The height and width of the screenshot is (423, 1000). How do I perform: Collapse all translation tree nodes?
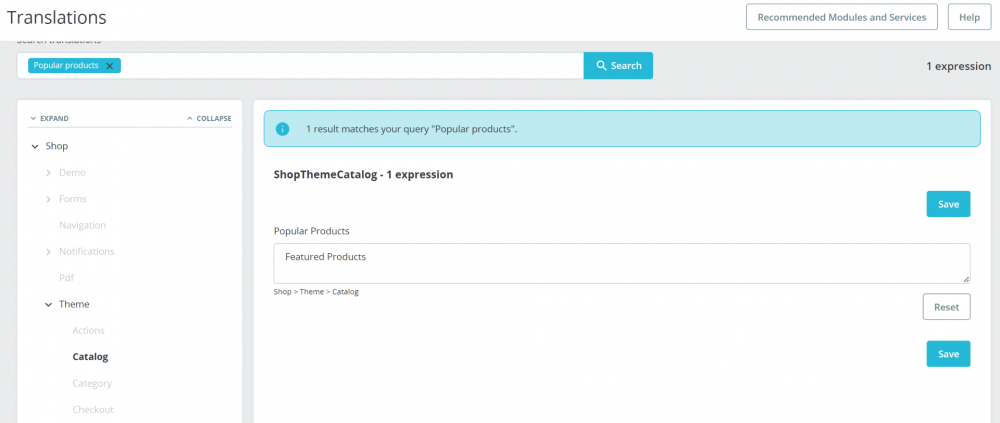point(208,118)
